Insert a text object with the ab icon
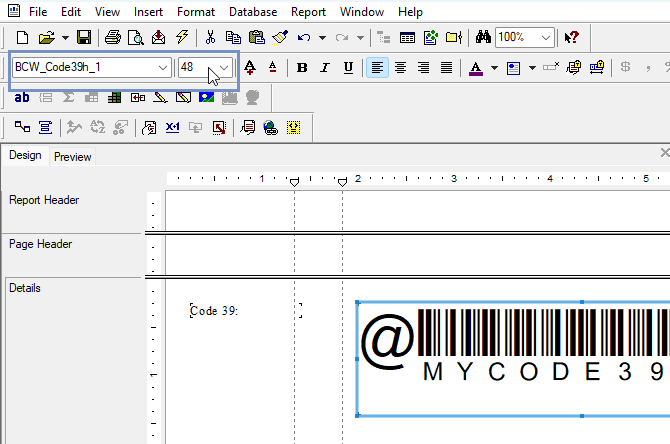 22,98
